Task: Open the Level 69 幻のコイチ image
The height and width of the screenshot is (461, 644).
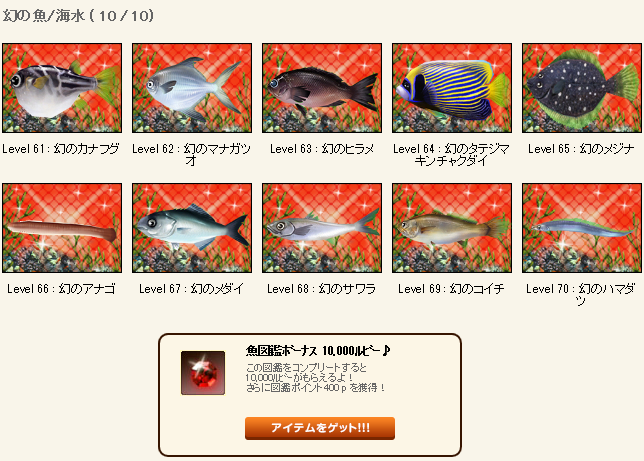Action: click(452, 228)
